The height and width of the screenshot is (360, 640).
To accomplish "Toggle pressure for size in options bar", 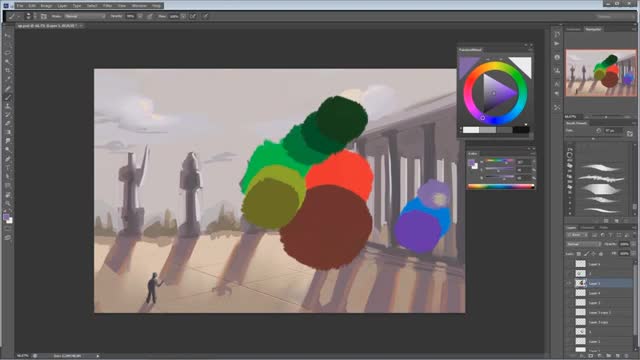I will point(205,16).
